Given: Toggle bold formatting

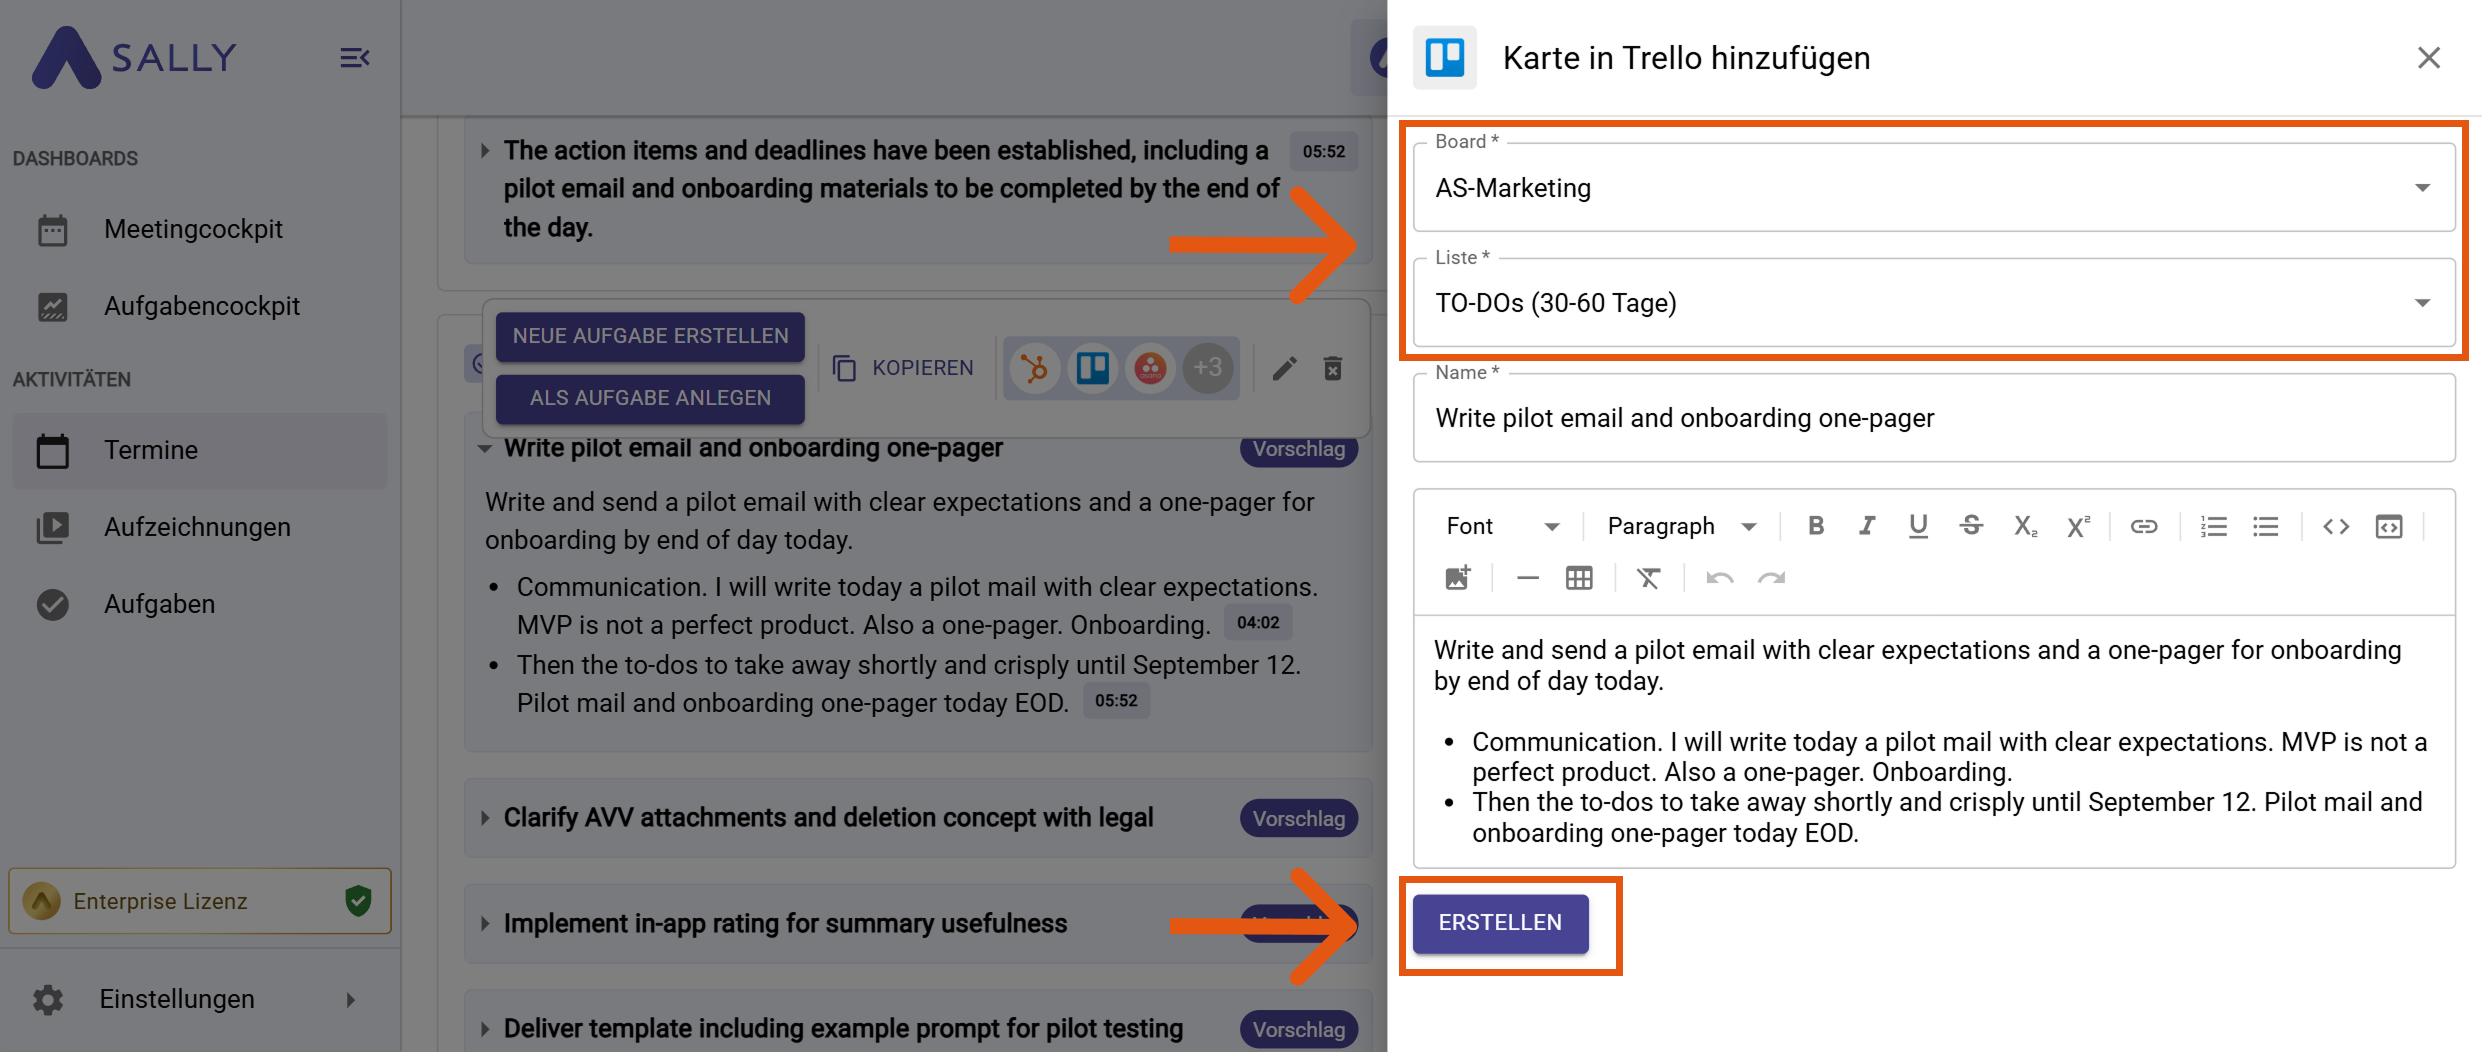Looking at the screenshot, I should [1816, 526].
